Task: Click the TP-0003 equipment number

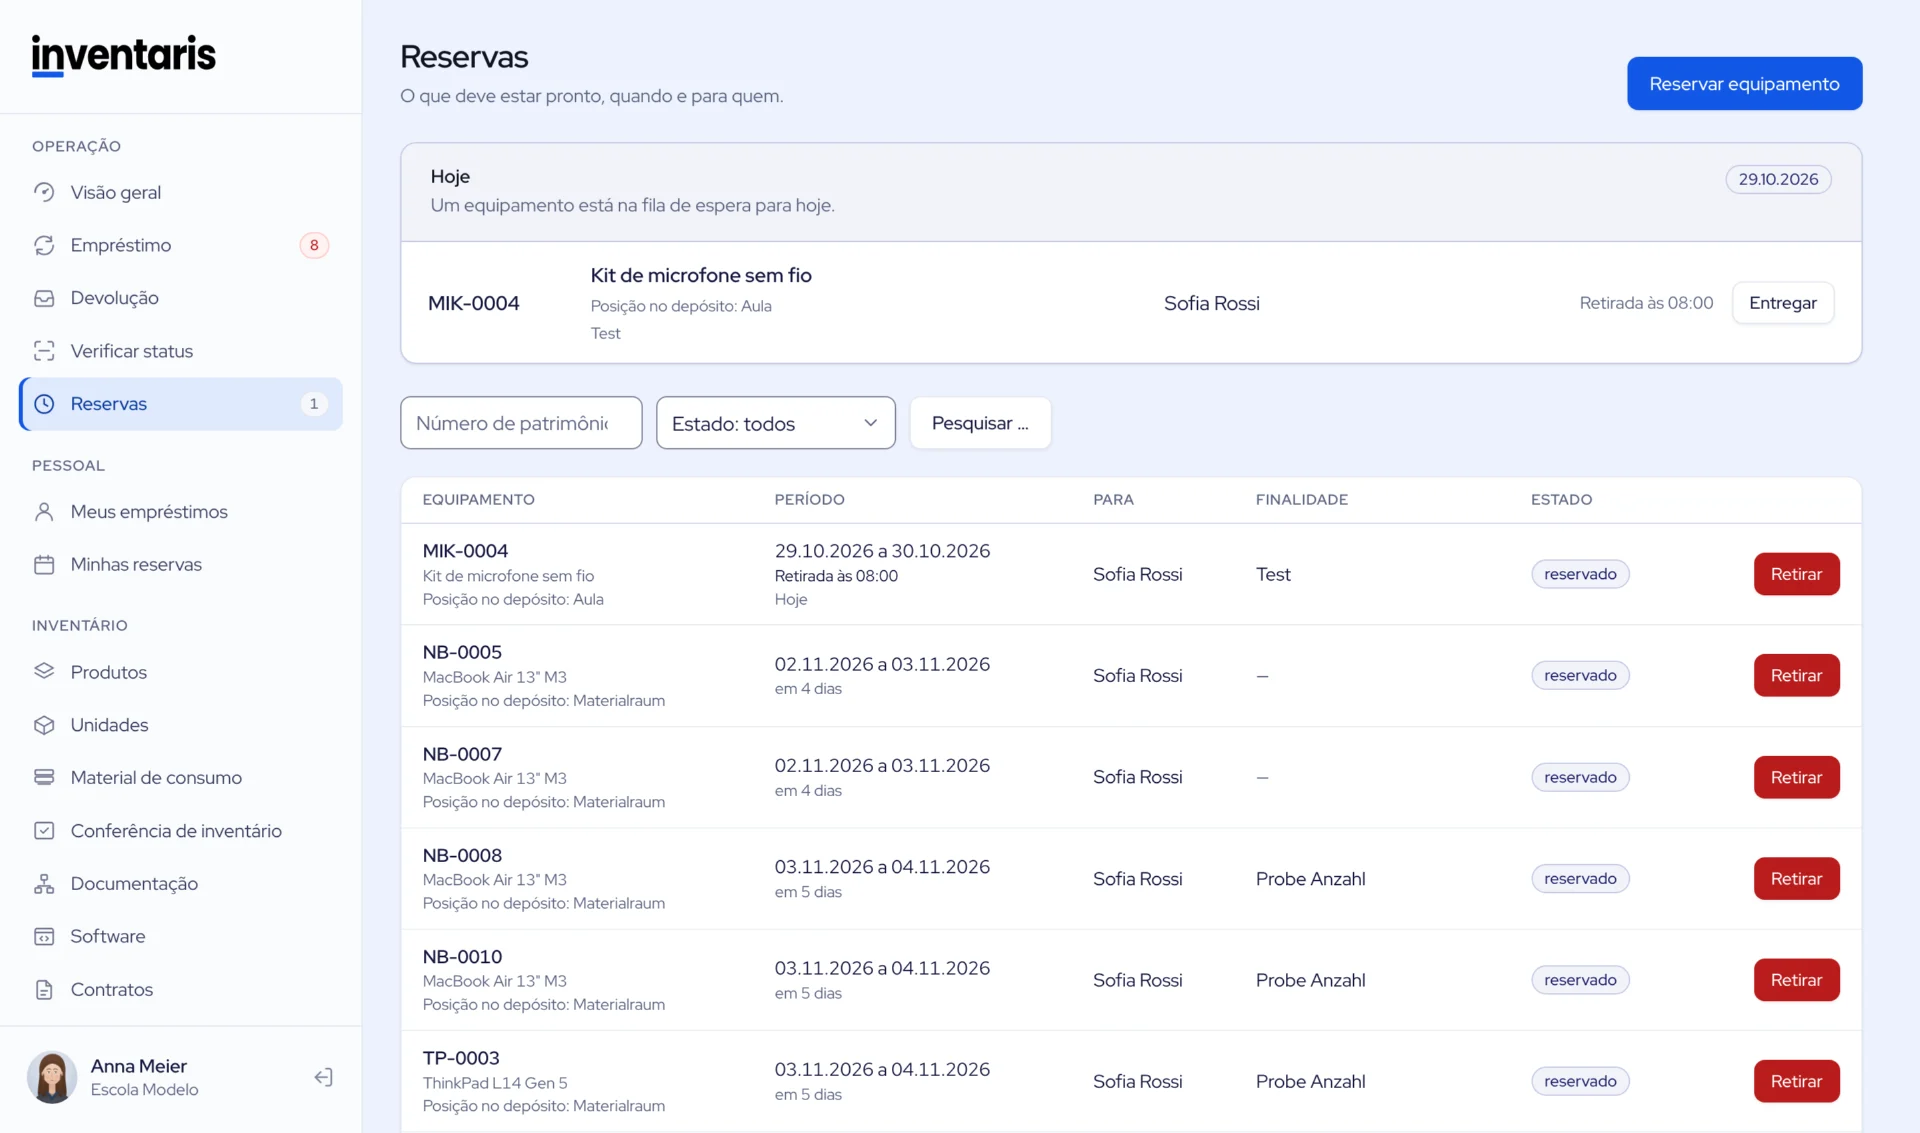Action: tap(461, 1058)
